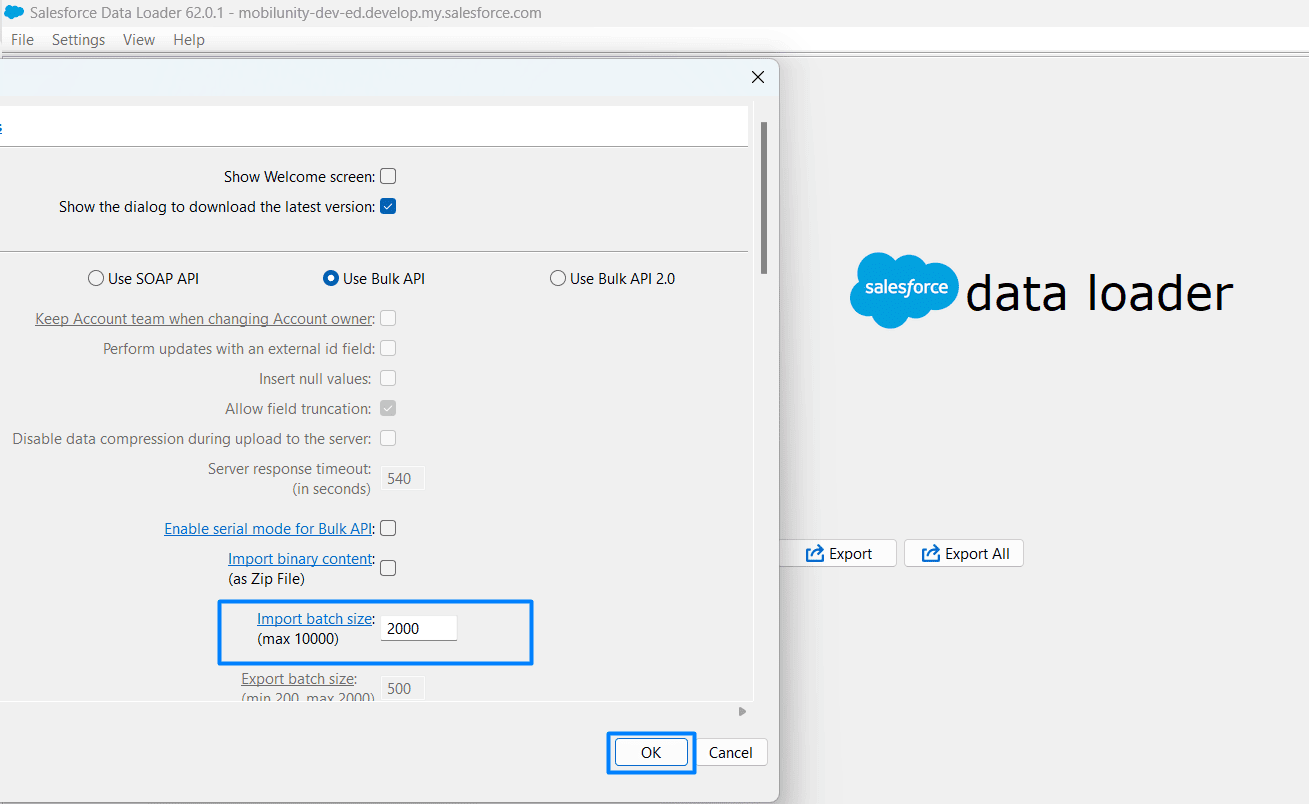Click the Import batch size link
The width and height of the screenshot is (1309, 804).
(314, 619)
